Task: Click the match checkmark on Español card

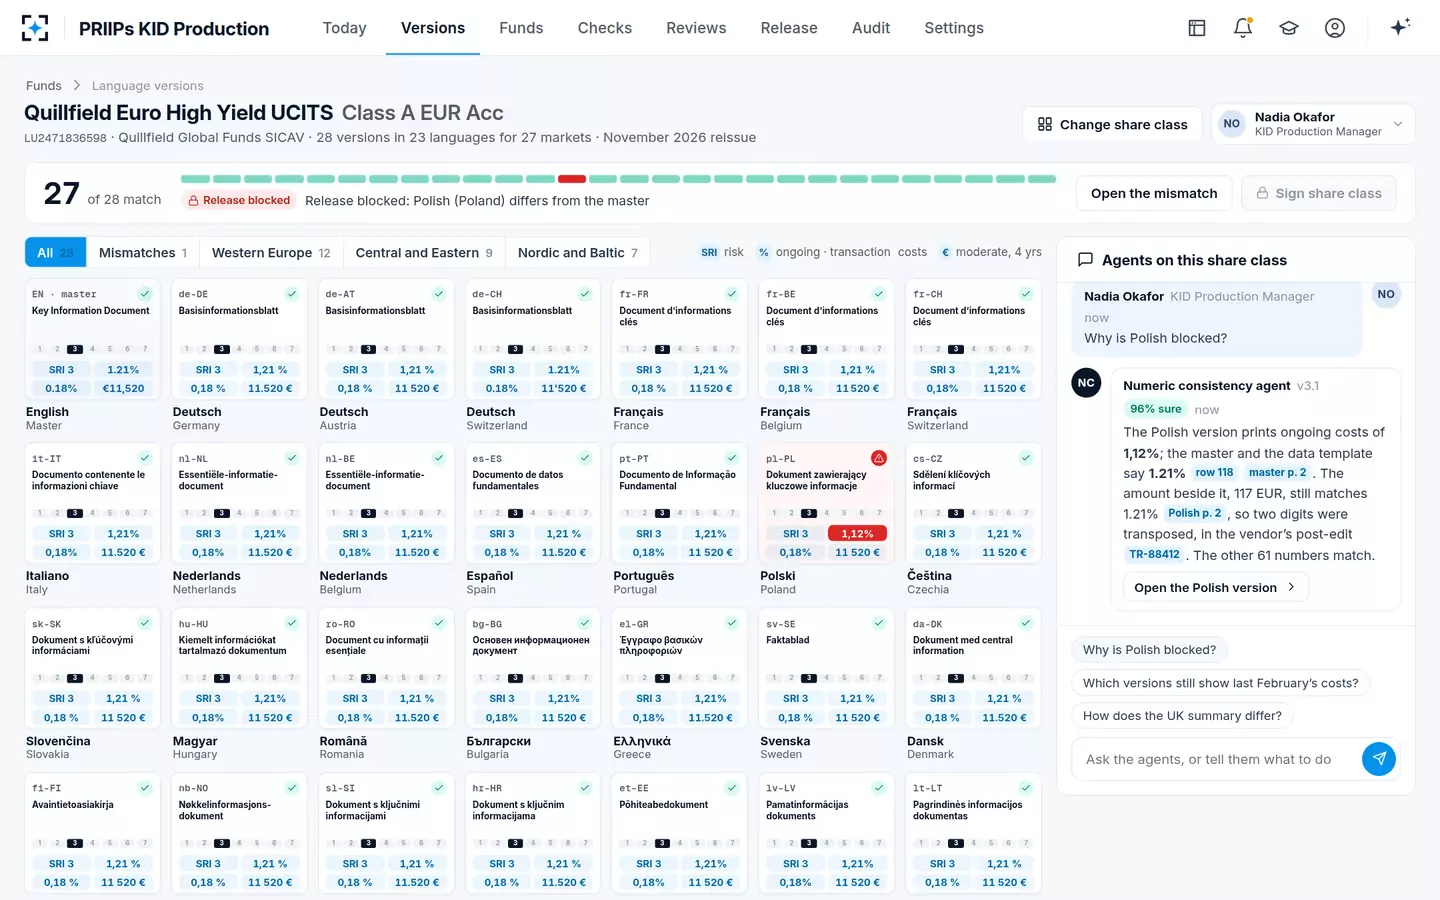Action: click(586, 458)
